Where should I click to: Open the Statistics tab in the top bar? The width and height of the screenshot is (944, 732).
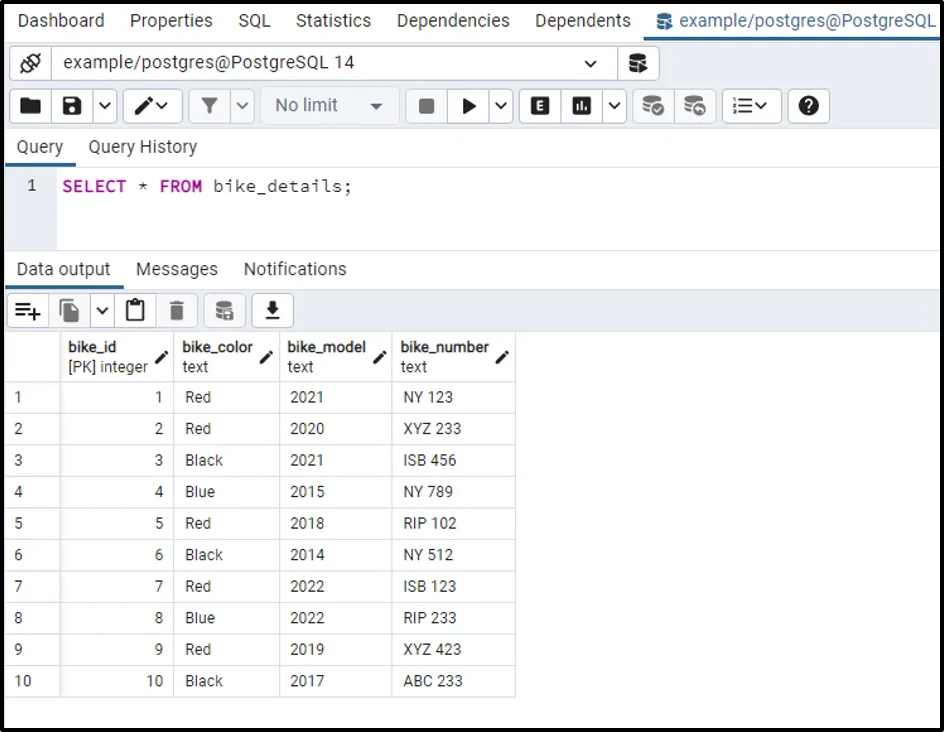pyautogui.click(x=333, y=21)
